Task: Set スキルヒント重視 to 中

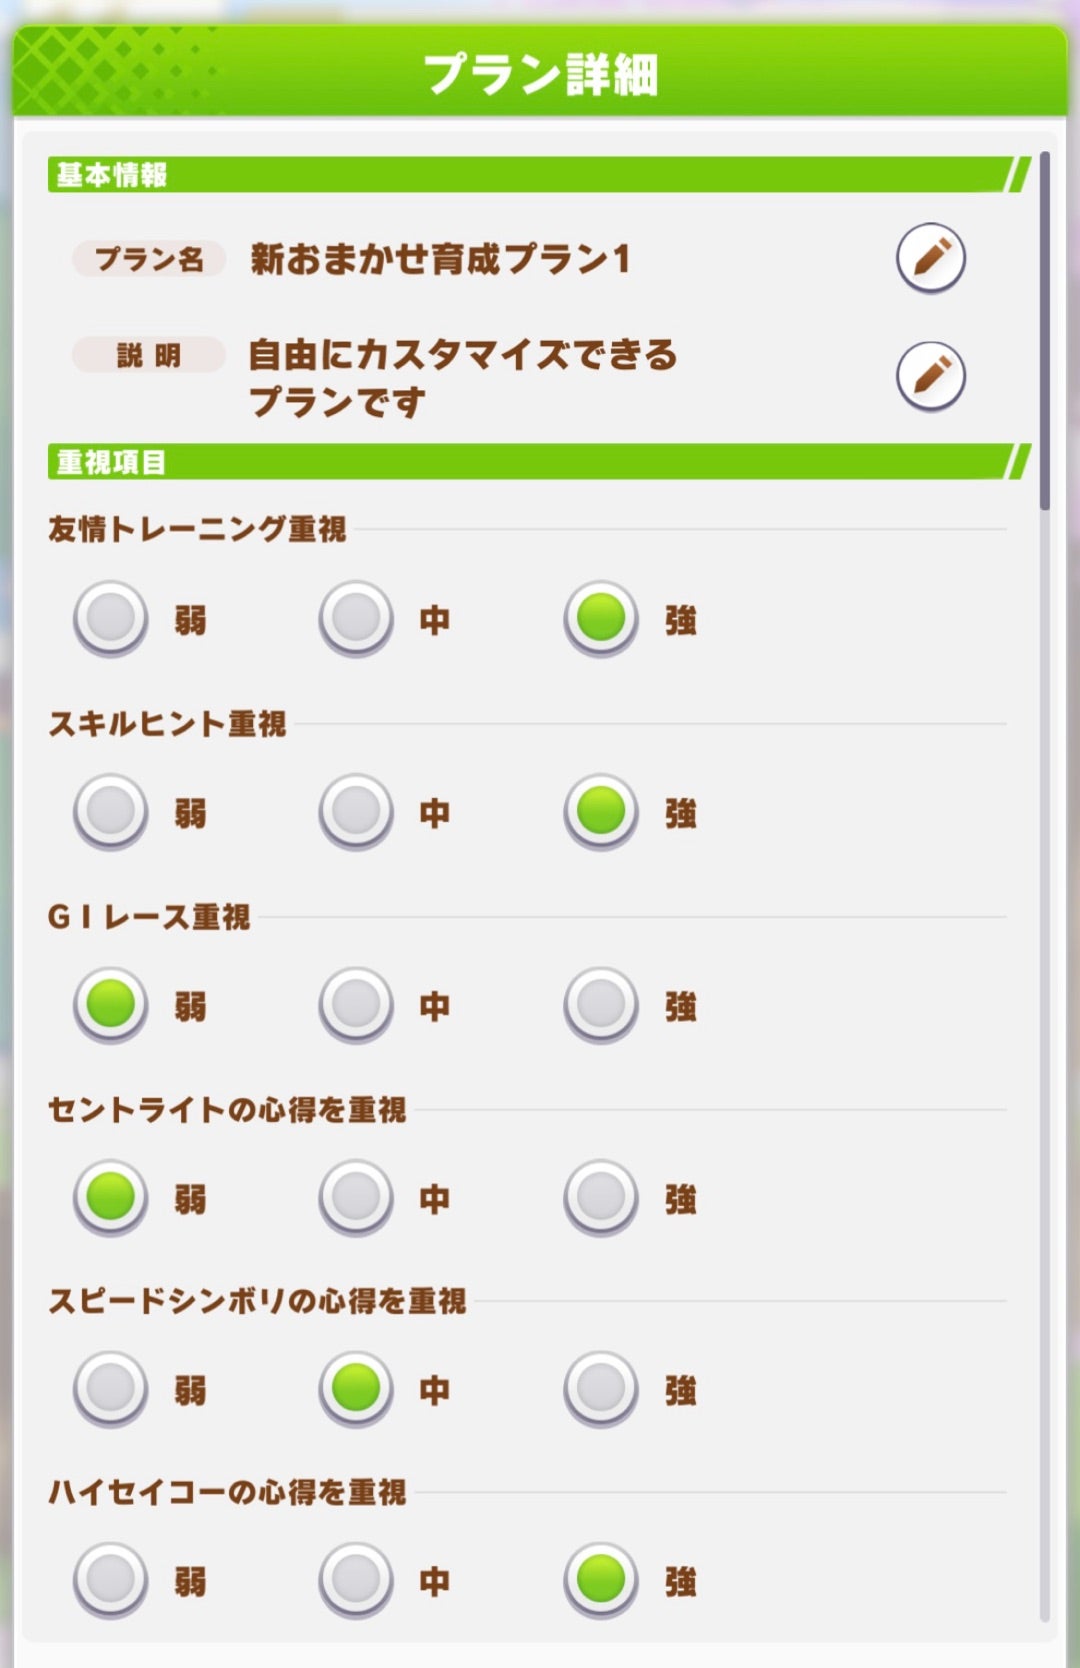Action: pos(356,811)
